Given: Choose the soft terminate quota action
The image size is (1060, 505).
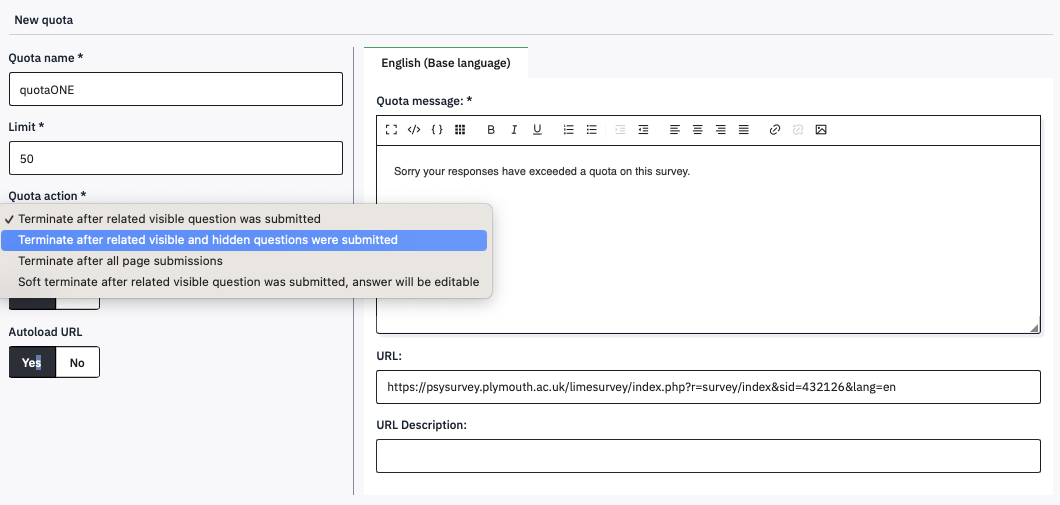Looking at the screenshot, I should click(248, 282).
